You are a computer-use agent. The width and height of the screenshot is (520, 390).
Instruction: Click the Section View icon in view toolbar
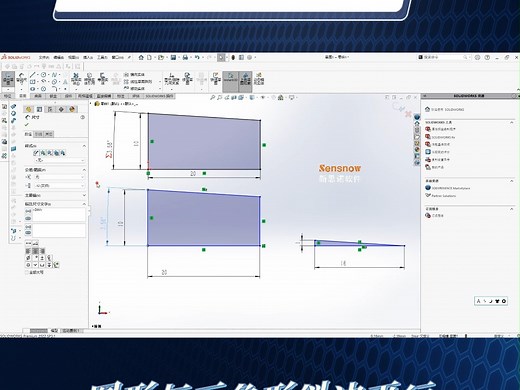[x=234, y=98]
